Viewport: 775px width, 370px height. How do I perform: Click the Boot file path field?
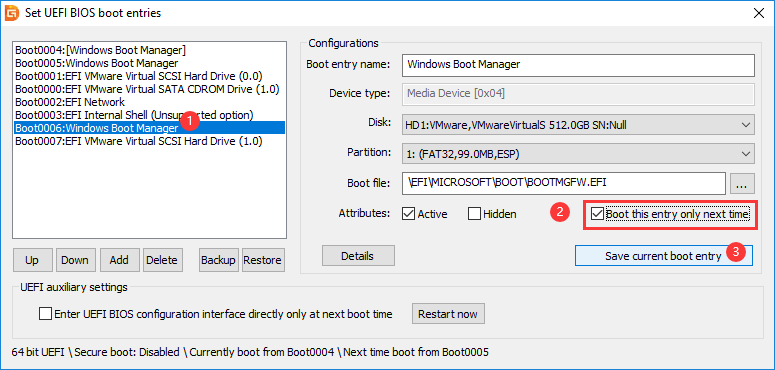[x=564, y=183]
